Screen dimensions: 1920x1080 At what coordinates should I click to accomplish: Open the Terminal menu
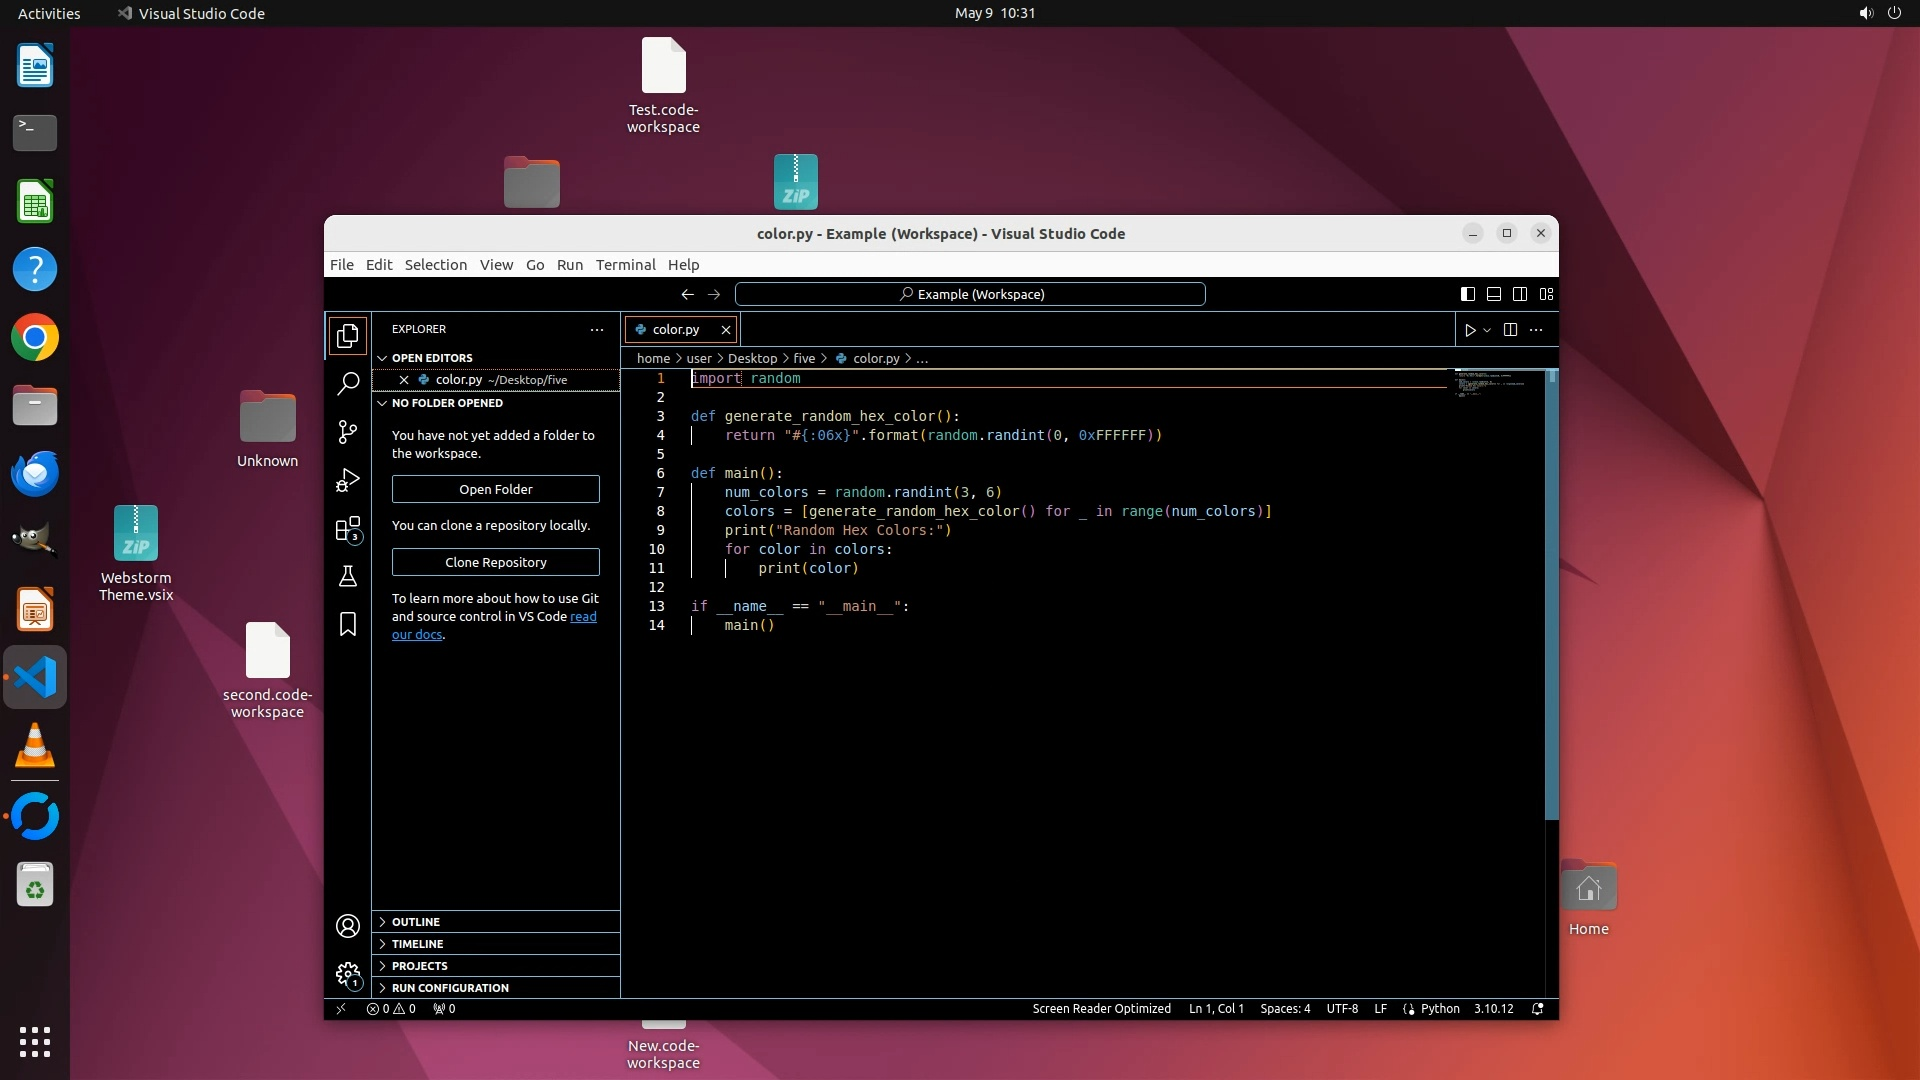coord(625,265)
